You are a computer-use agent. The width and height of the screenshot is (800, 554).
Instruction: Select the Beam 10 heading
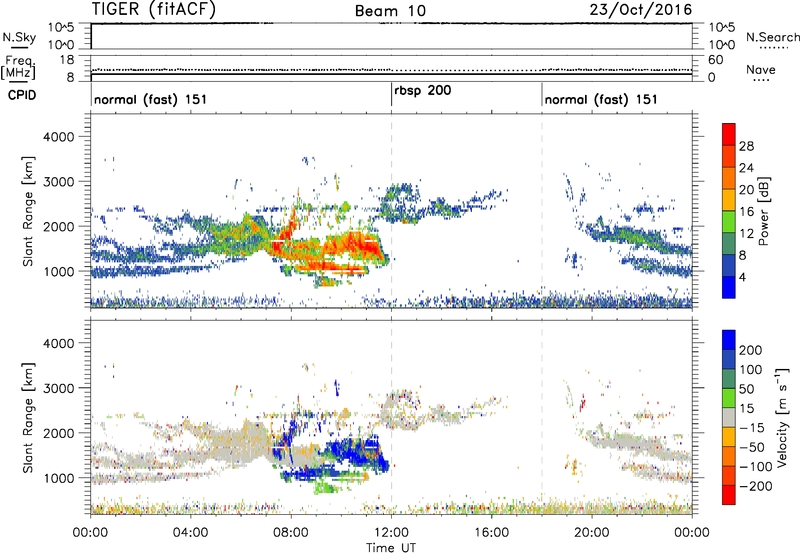click(x=390, y=11)
